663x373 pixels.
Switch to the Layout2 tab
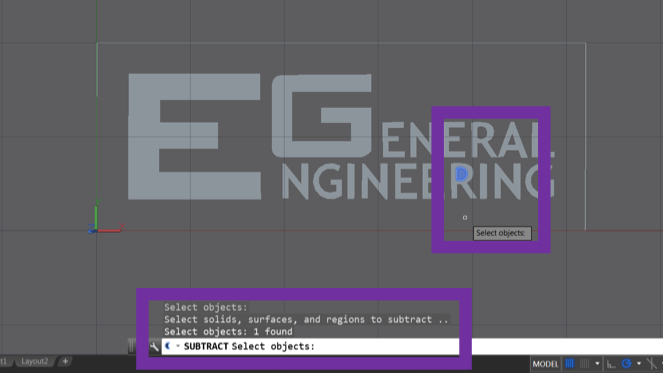(35, 361)
